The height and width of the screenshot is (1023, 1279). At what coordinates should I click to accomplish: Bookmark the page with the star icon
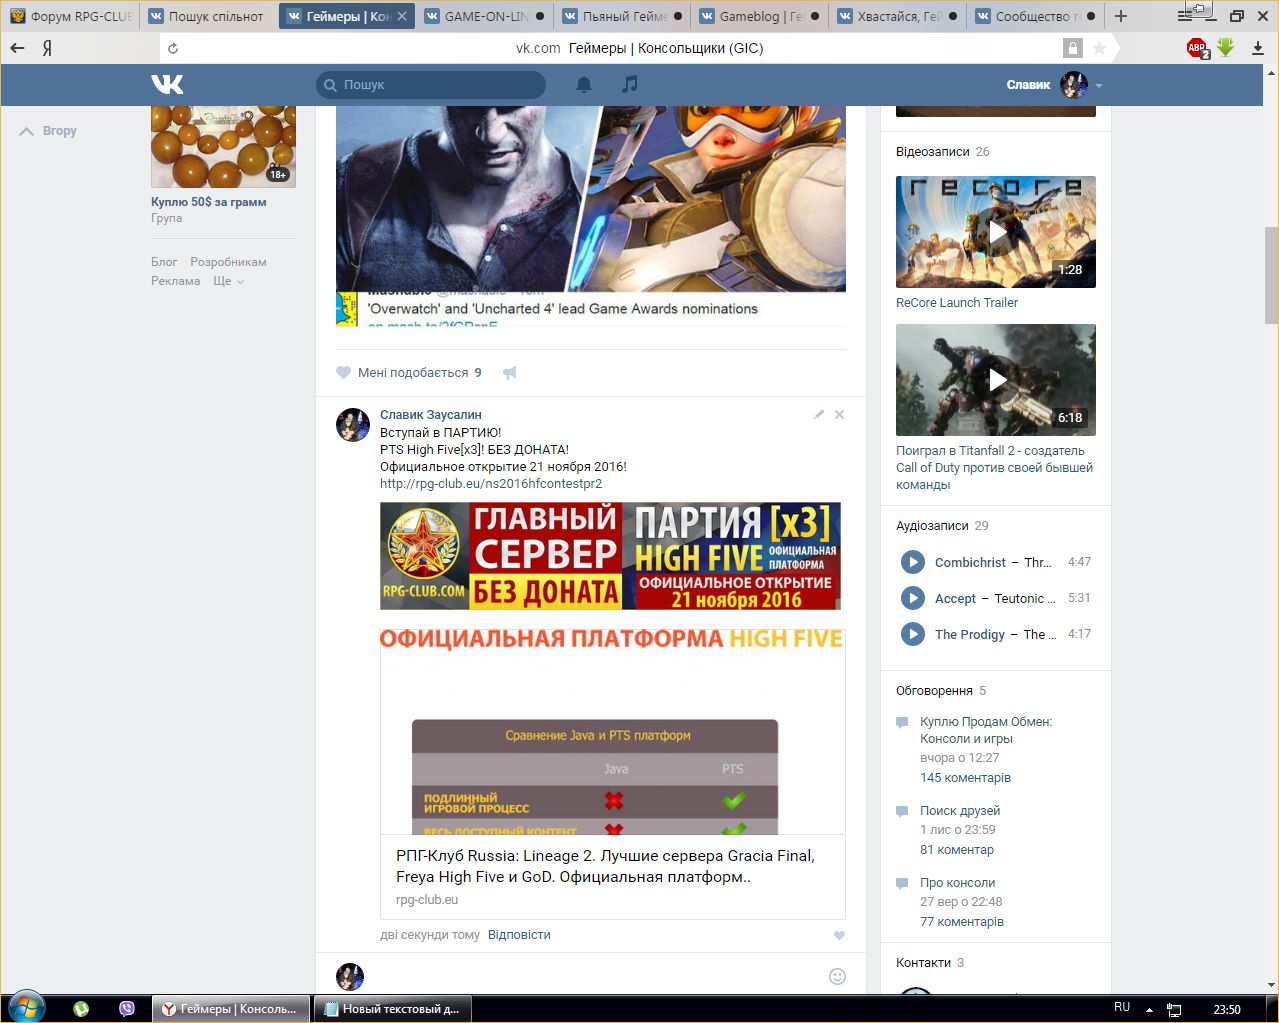[1099, 48]
